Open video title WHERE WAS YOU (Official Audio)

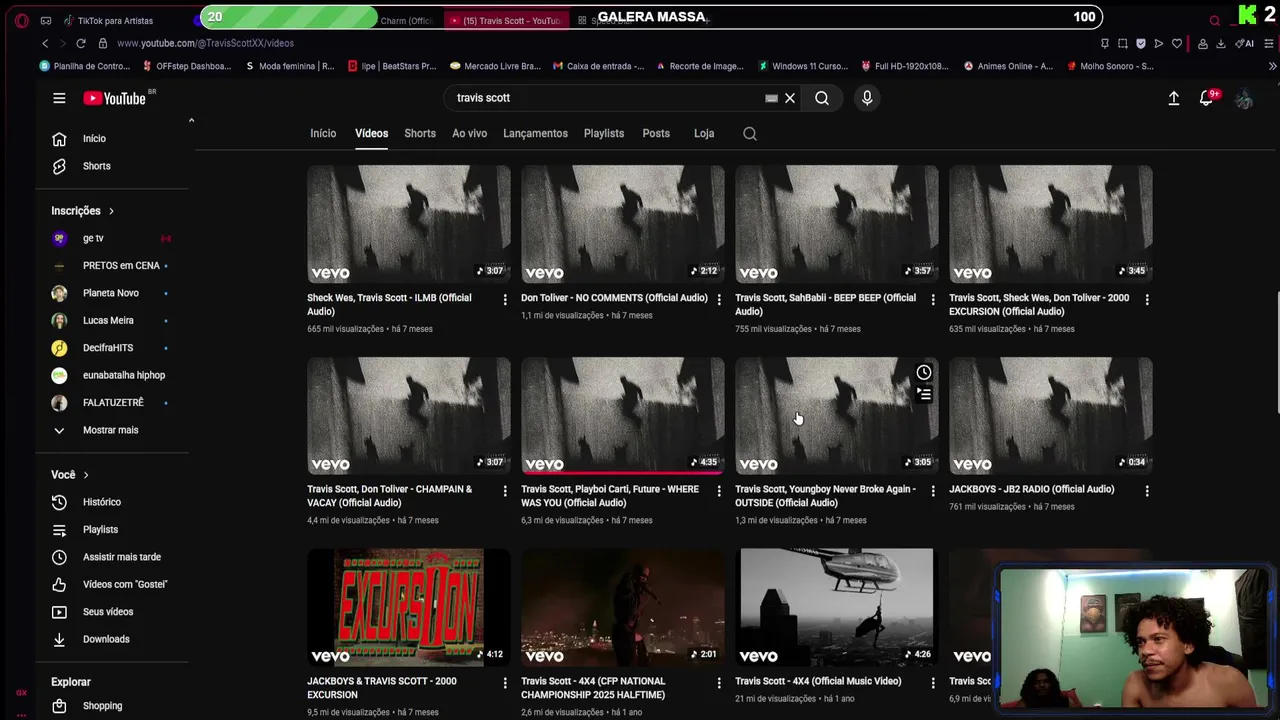coord(610,496)
